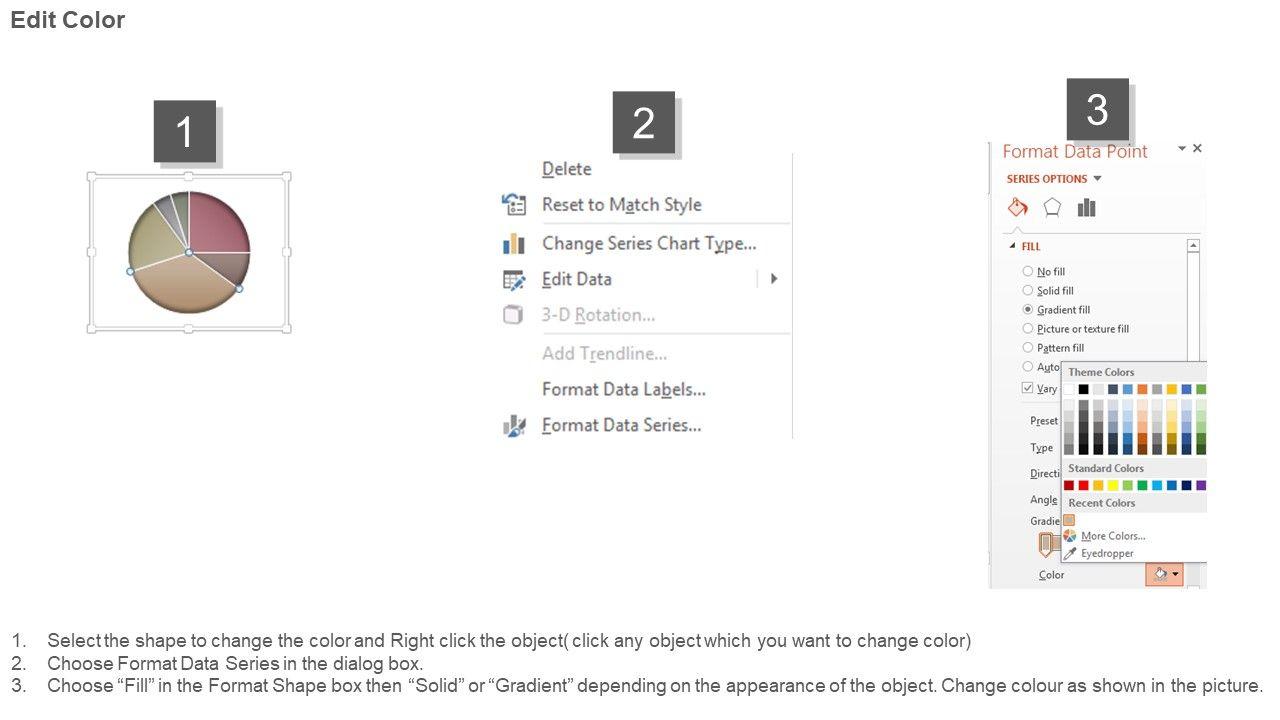
Task: Click the Reset to Match Style icon
Action: point(514,205)
